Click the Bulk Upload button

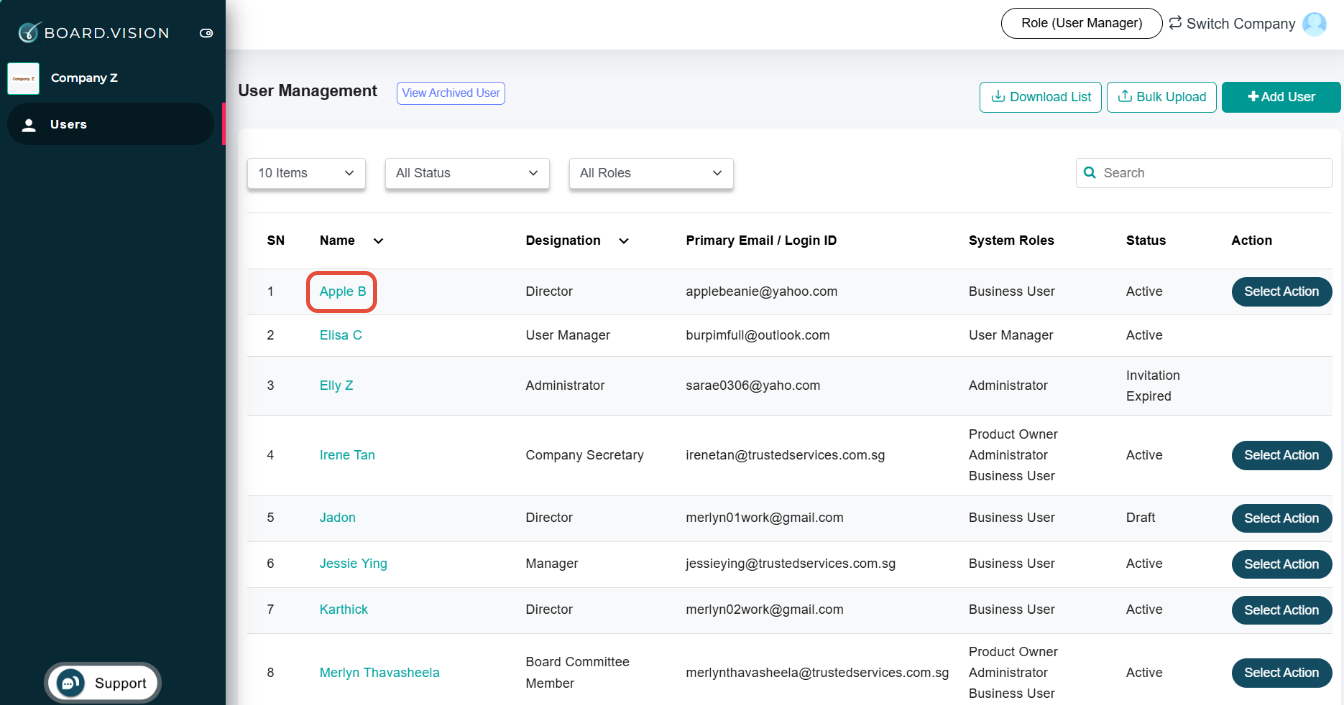pyautogui.click(x=1162, y=97)
